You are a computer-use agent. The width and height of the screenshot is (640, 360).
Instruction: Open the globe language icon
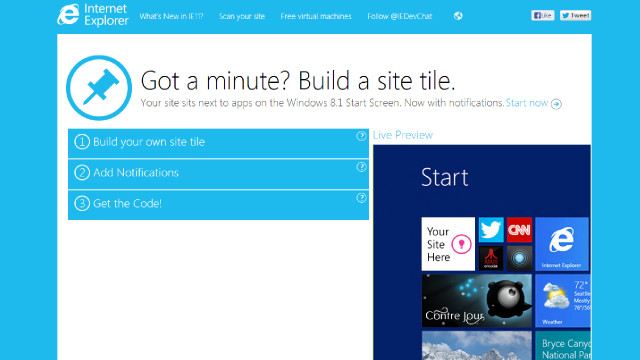(458, 16)
